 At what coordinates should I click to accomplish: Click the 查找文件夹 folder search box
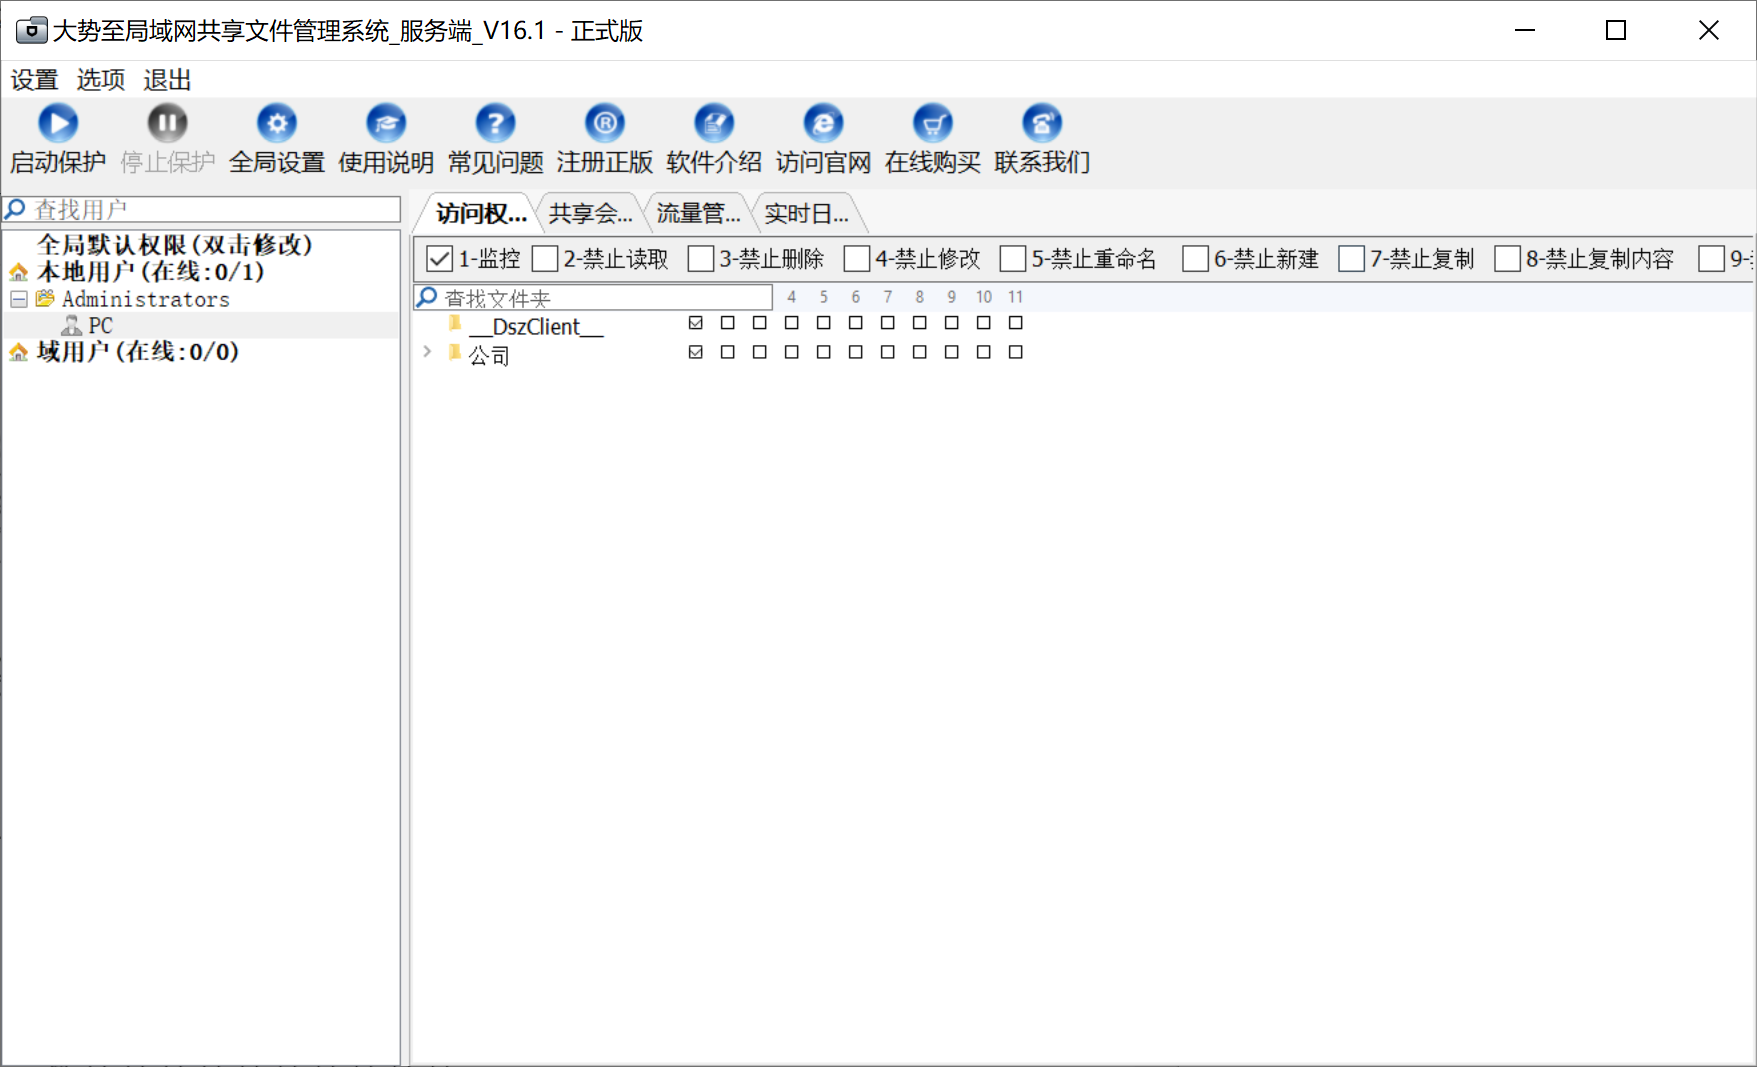point(600,298)
